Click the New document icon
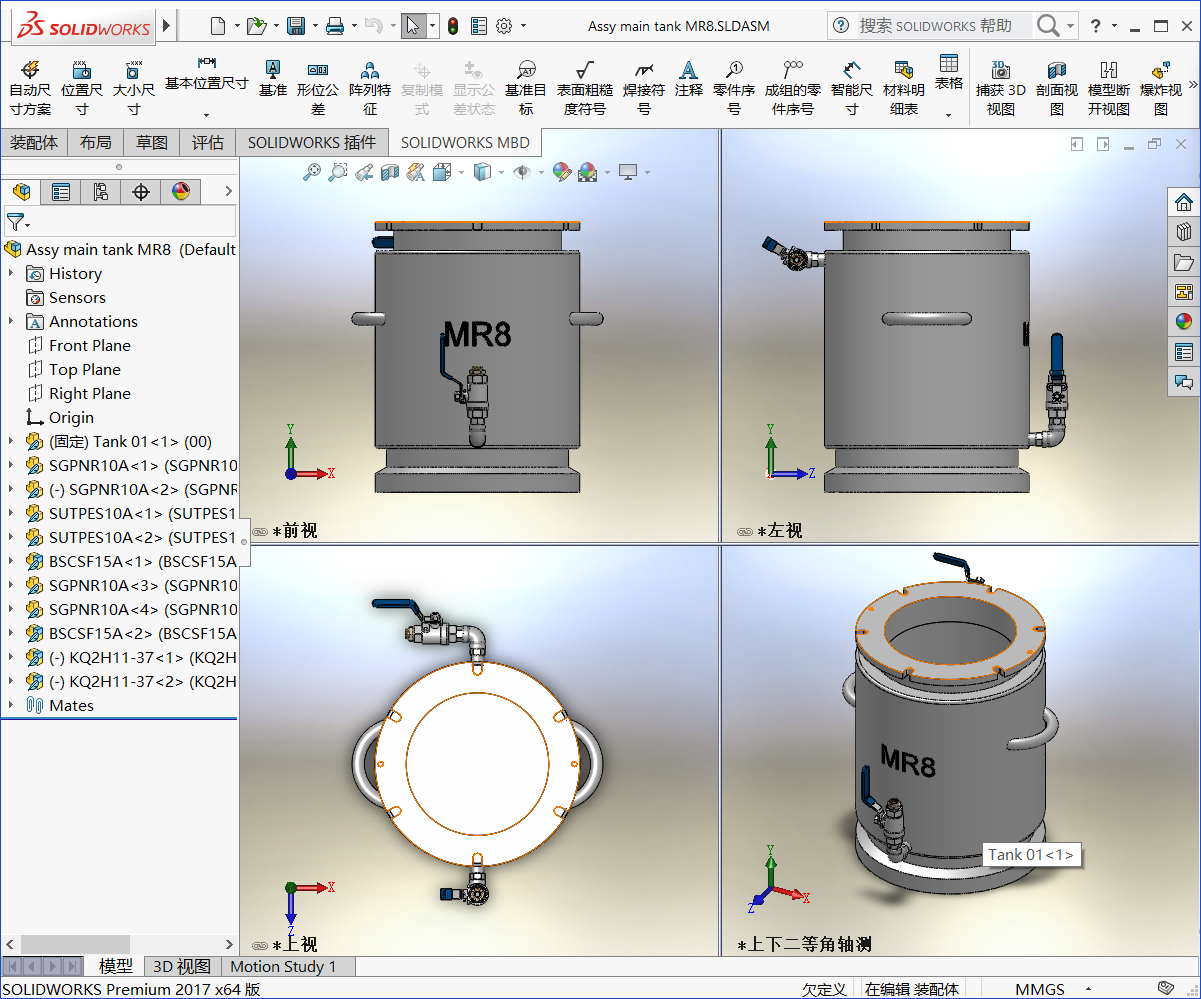The image size is (1201, 999). (218, 25)
